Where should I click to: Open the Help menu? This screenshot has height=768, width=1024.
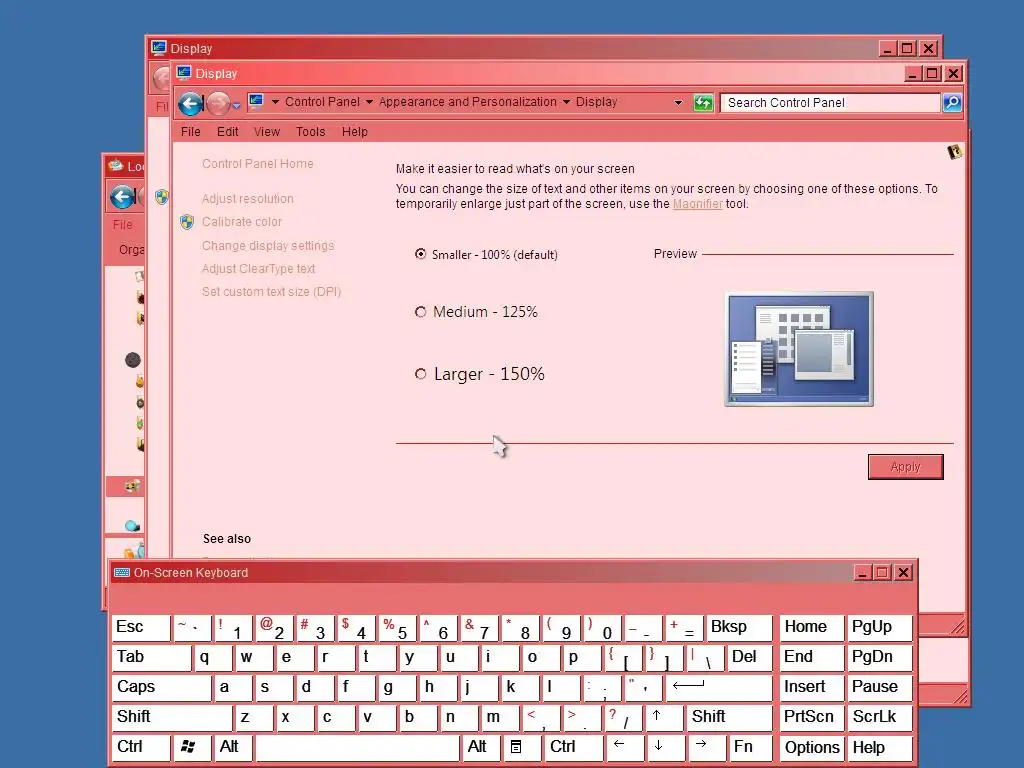355,132
